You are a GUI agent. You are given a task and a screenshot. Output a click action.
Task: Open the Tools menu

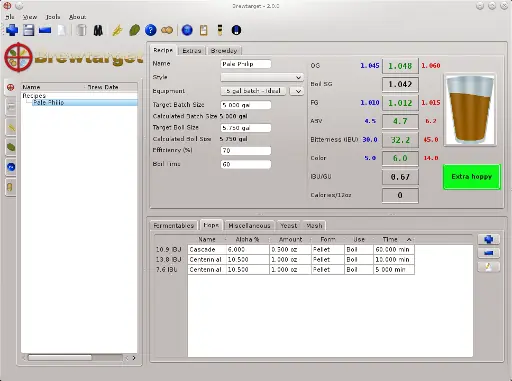click(x=53, y=17)
